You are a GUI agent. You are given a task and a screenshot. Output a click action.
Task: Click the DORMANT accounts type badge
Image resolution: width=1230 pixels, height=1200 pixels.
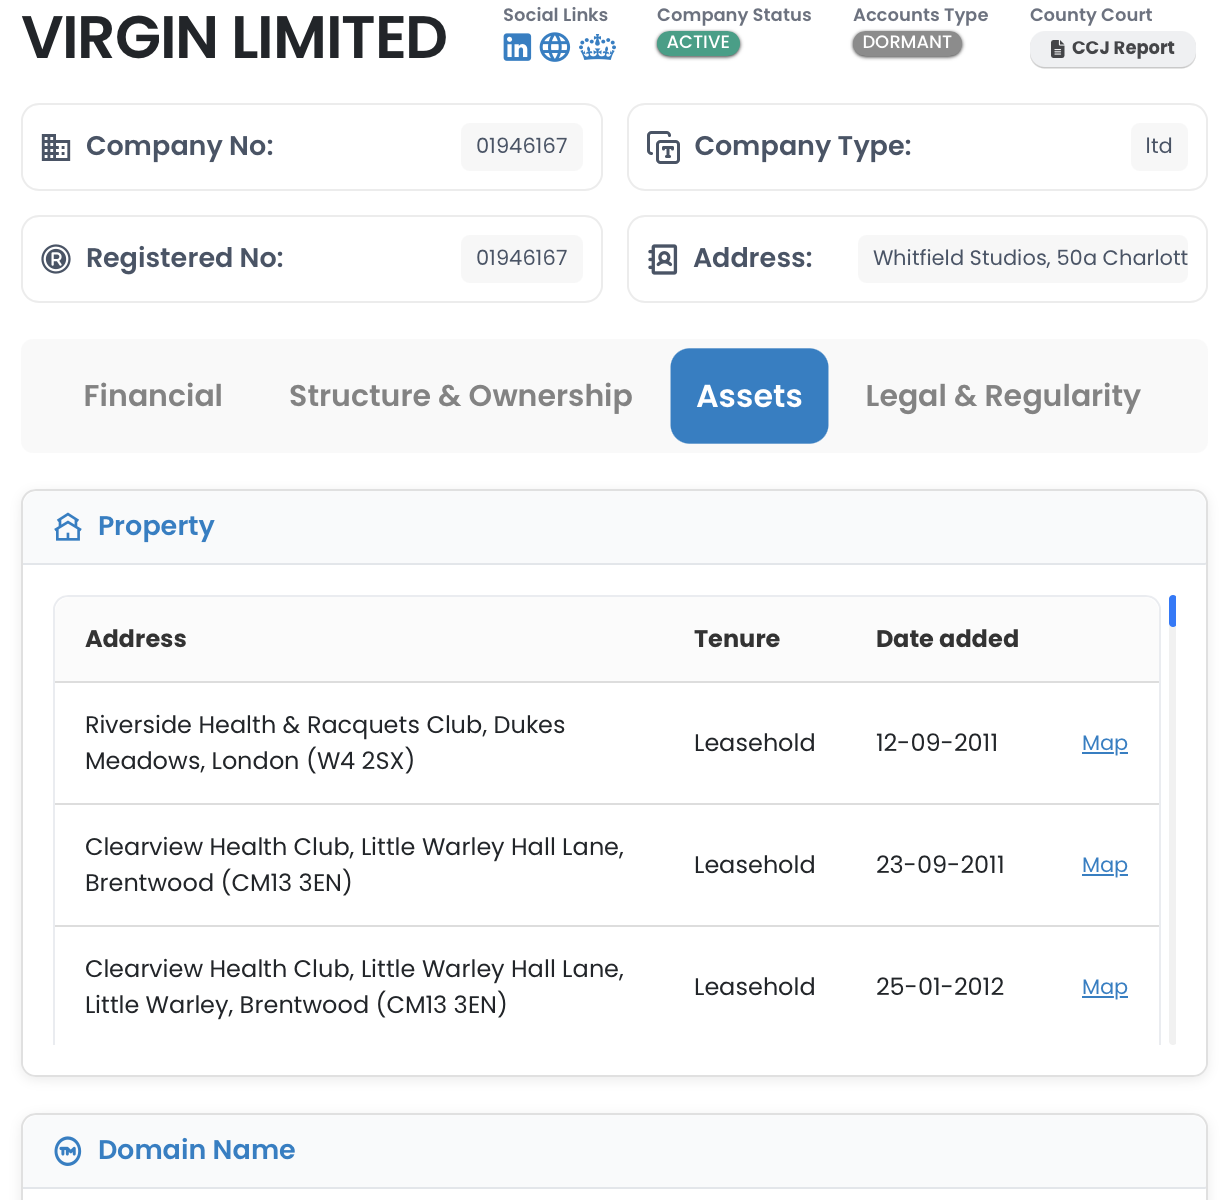pyautogui.click(x=907, y=42)
